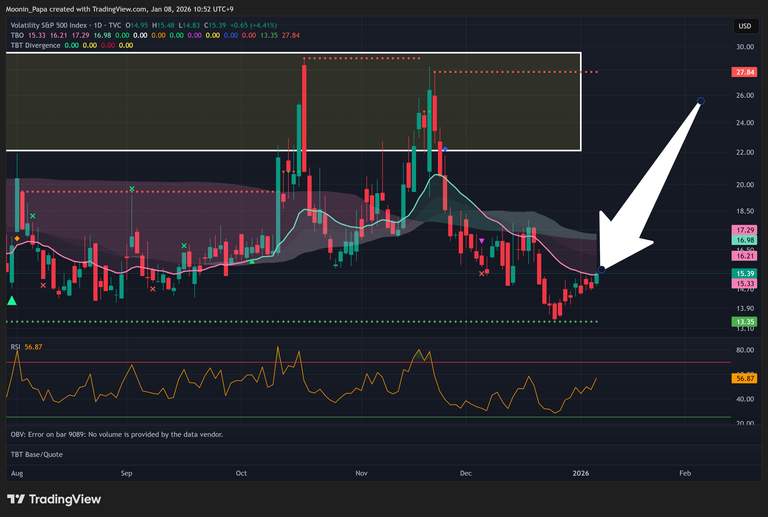This screenshot has width=768, height=517.
Task: Click the red 27.84 price label
Action: [x=743, y=72]
